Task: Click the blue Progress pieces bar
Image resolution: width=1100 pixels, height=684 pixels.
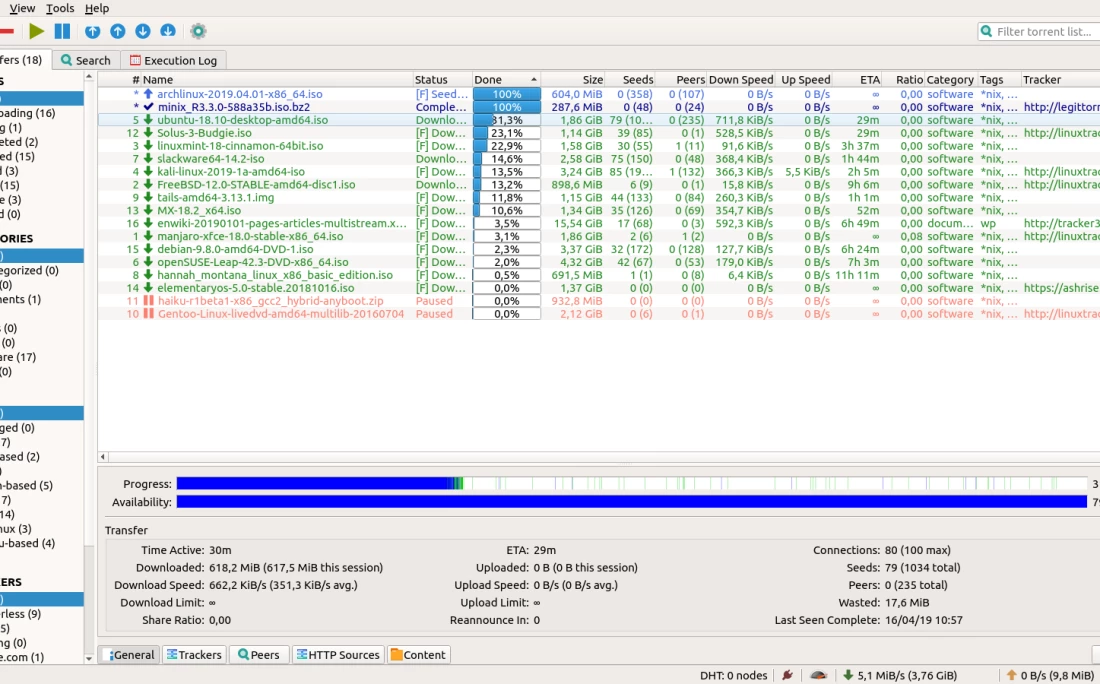Action: 630,484
